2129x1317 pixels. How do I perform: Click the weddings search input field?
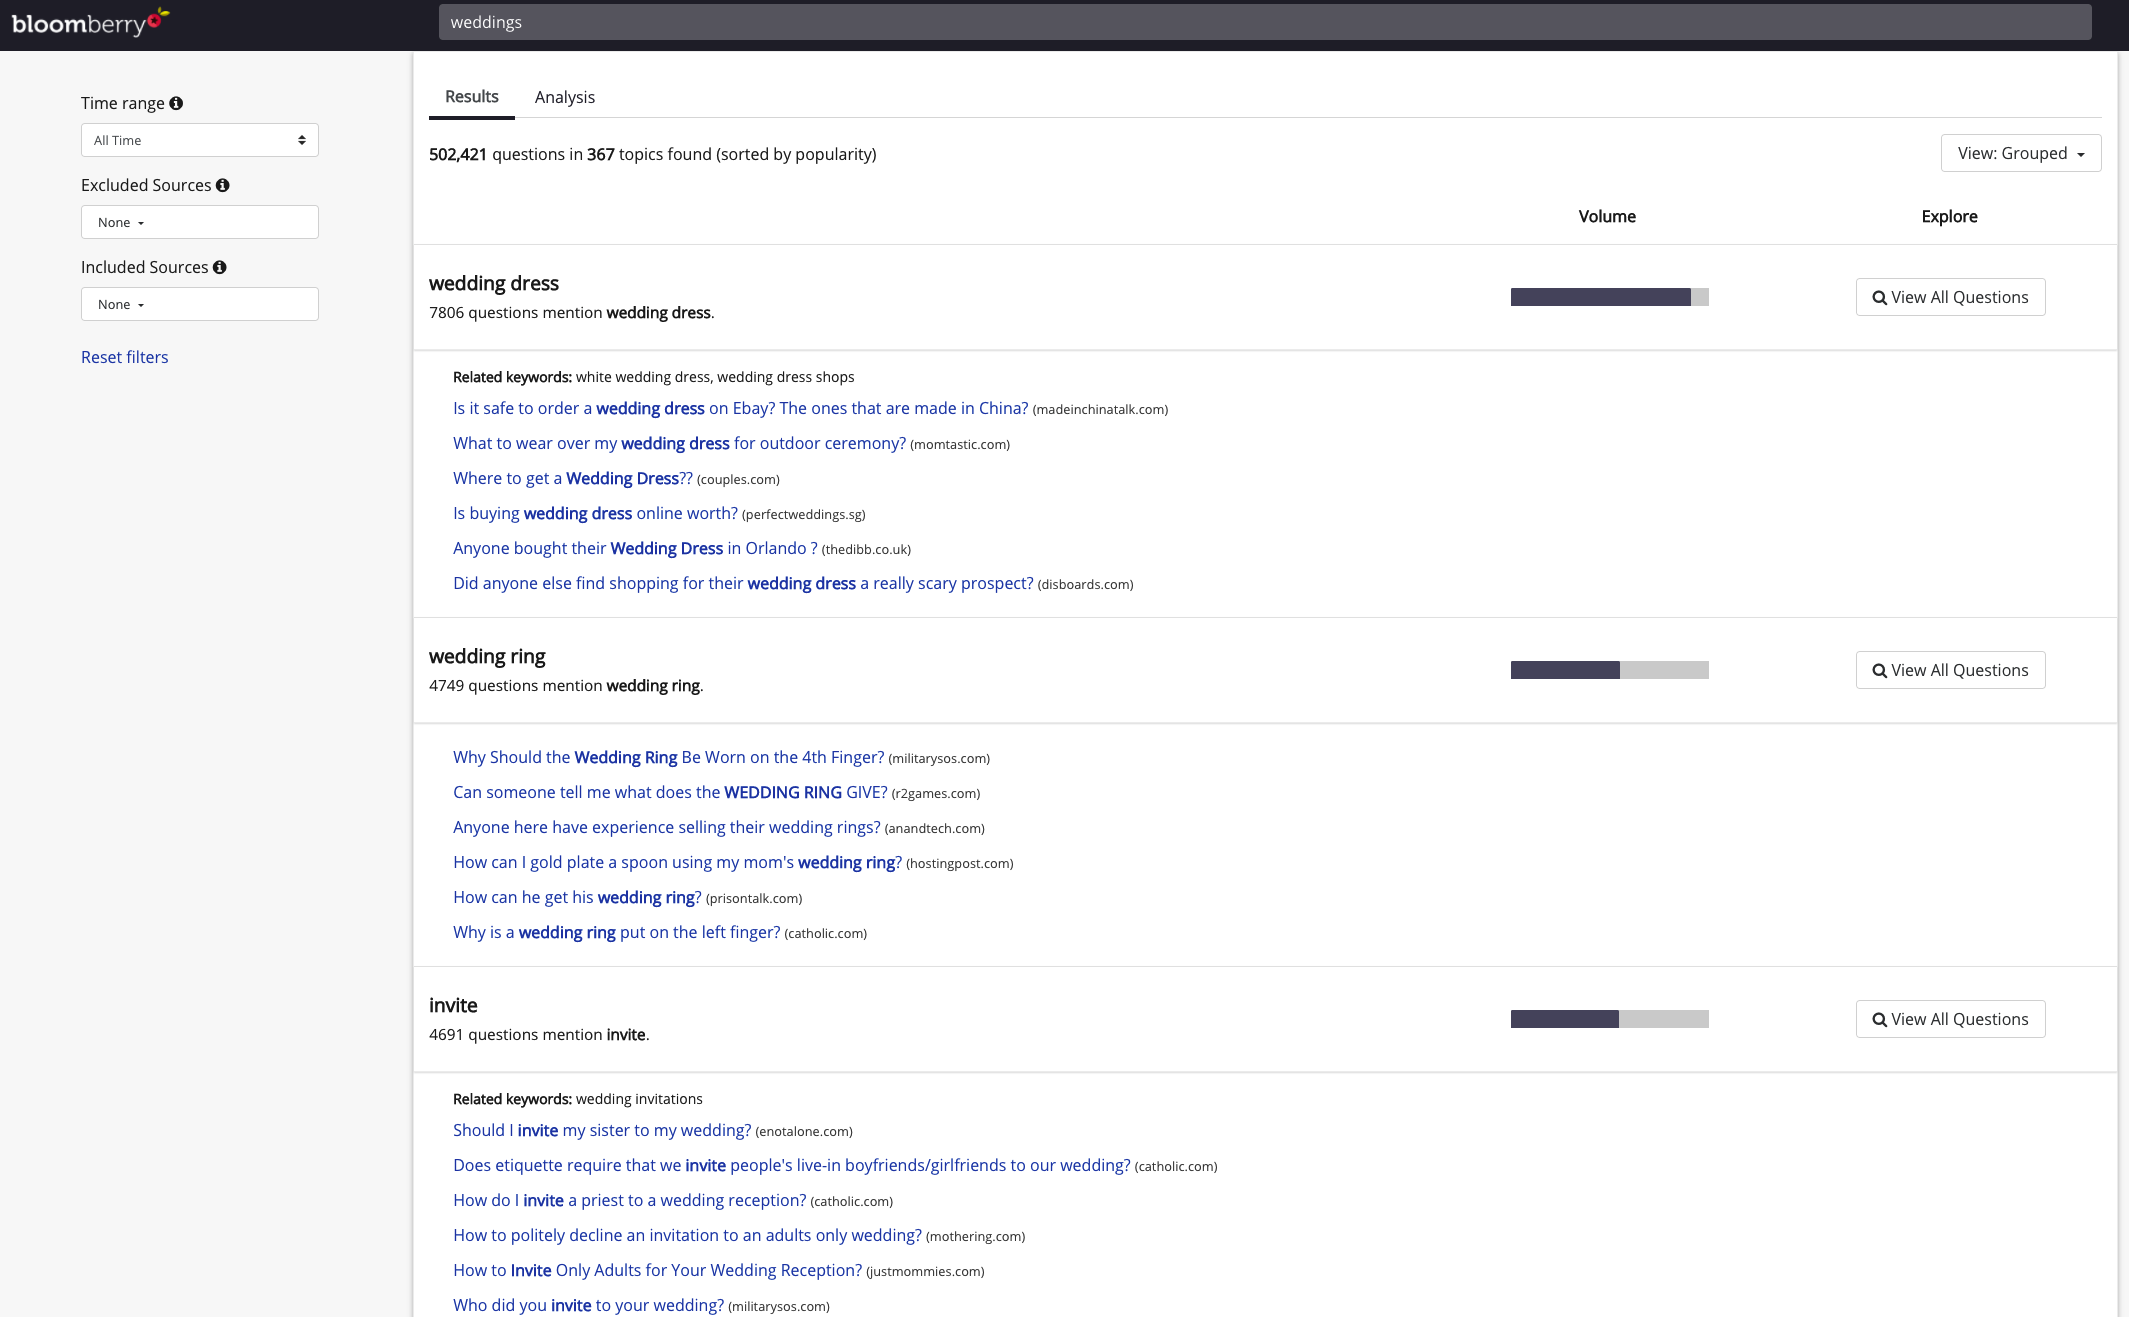point(1264,22)
